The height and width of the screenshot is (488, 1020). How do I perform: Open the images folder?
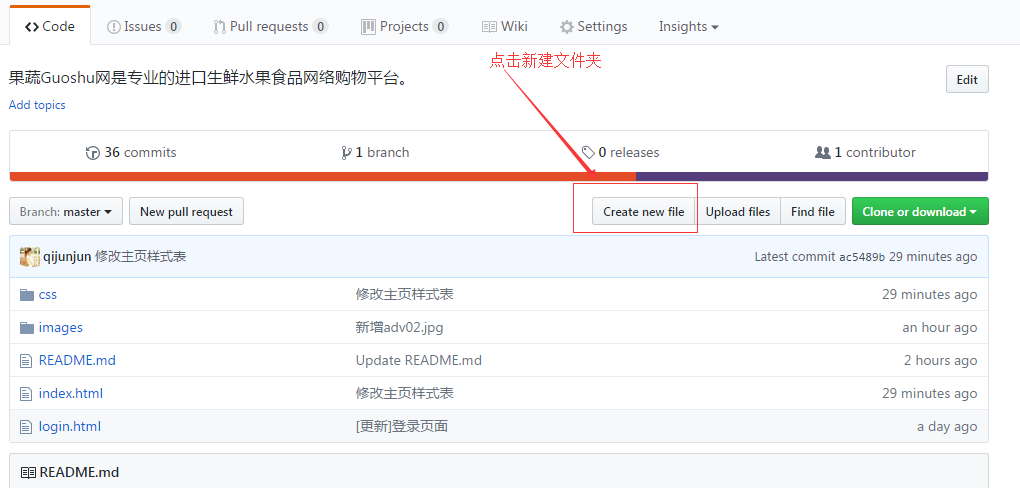pyautogui.click(x=60, y=327)
